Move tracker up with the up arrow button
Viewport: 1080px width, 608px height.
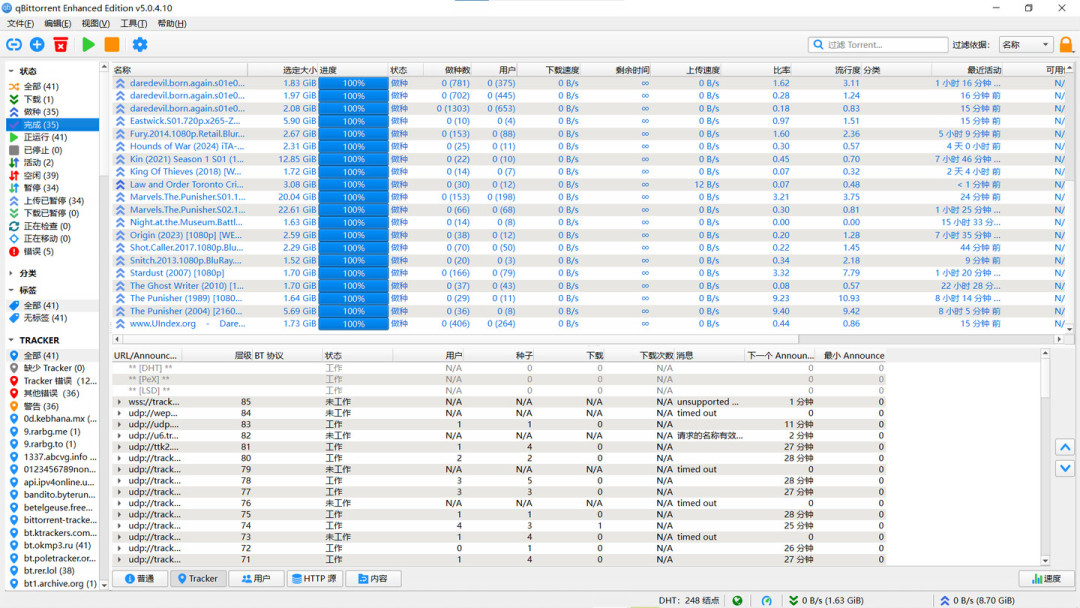pyautogui.click(x=1065, y=448)
